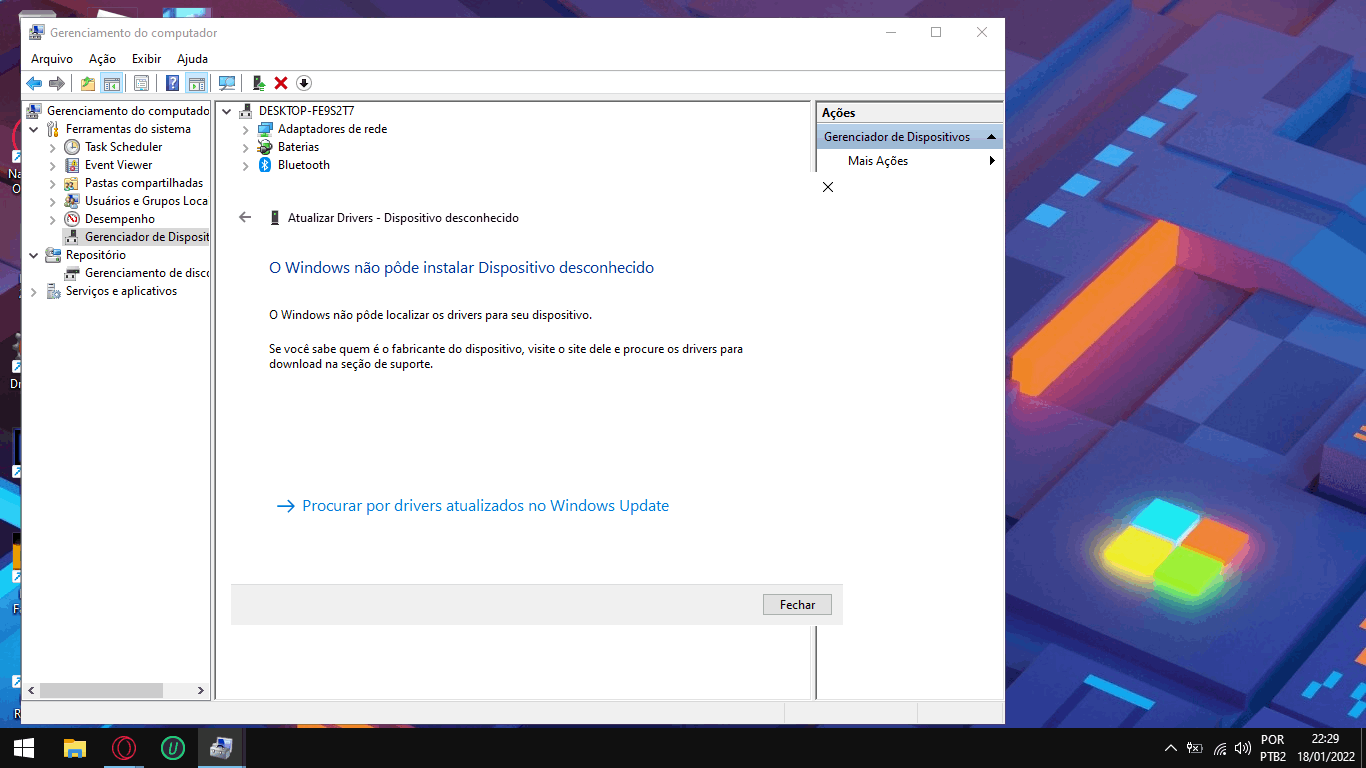Click the battery power tray icon
The width and height of the screenshot is (1366, 768).
click(1195, 748)
